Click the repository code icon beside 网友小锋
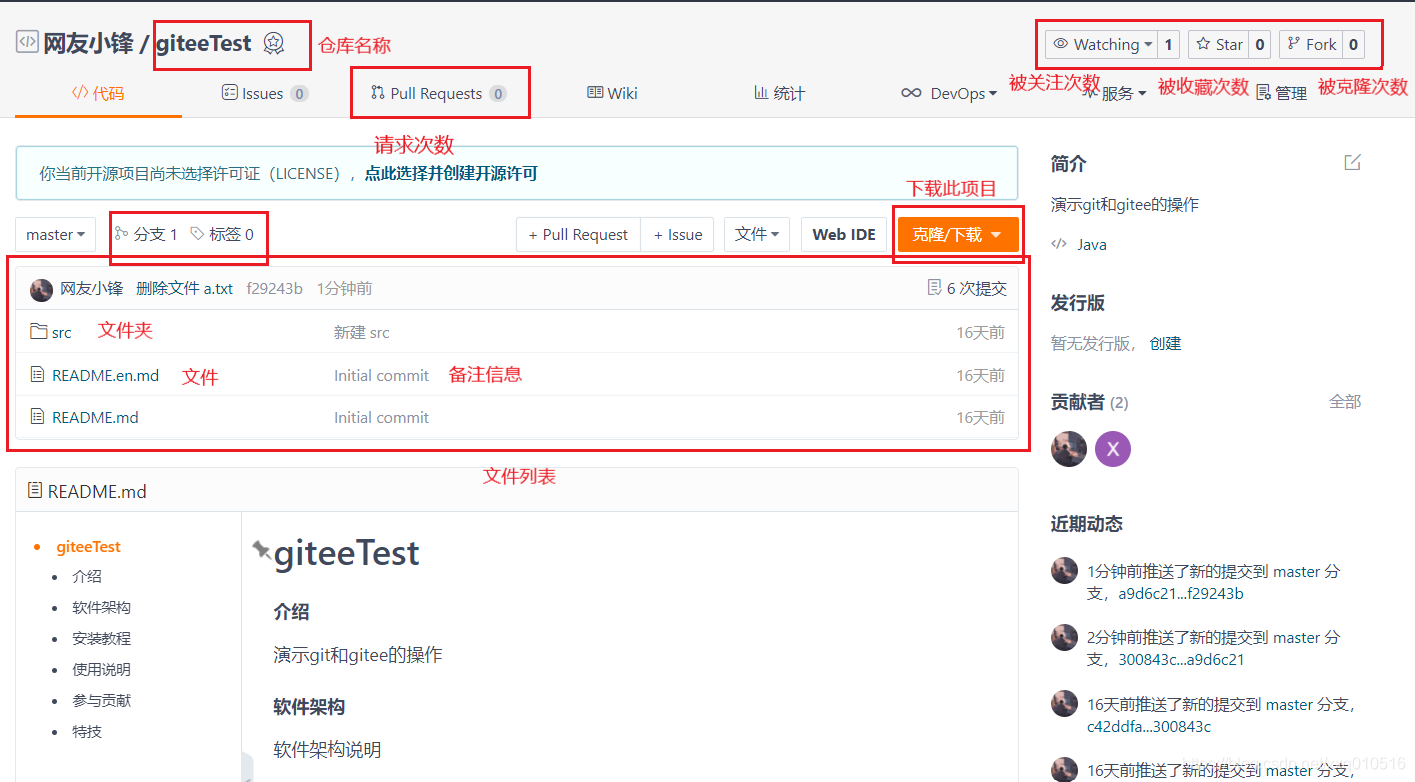 point(27,43)
